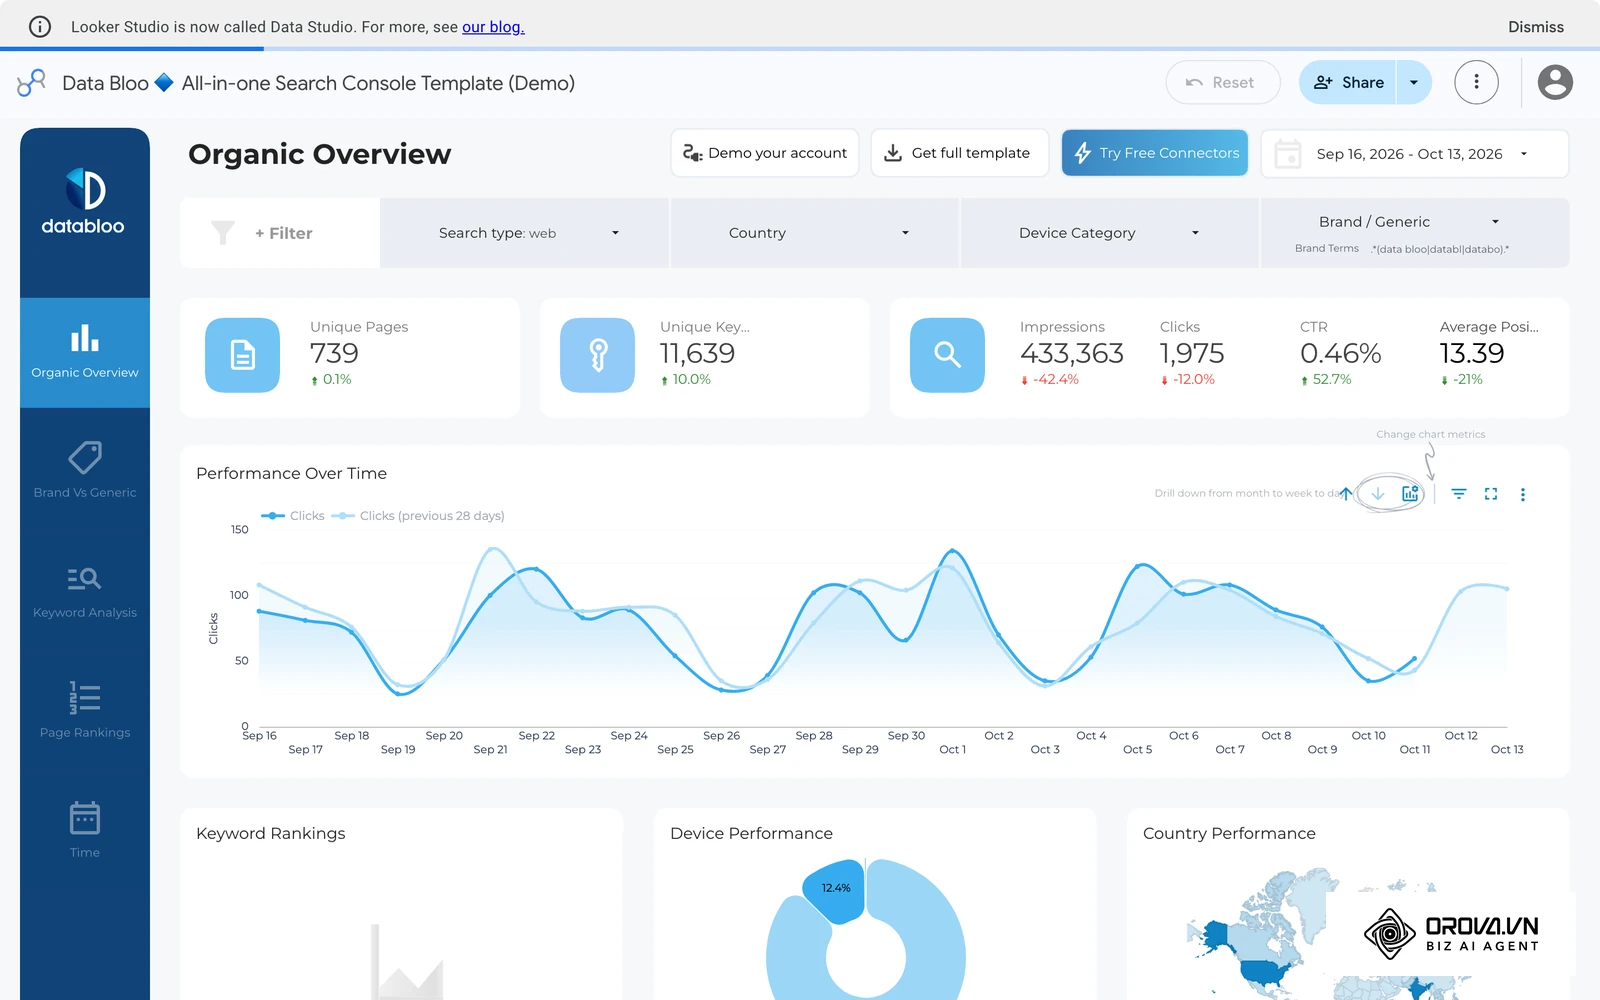
Task: Toggle the Clicks legend series
Action: [x=293, y=516]
